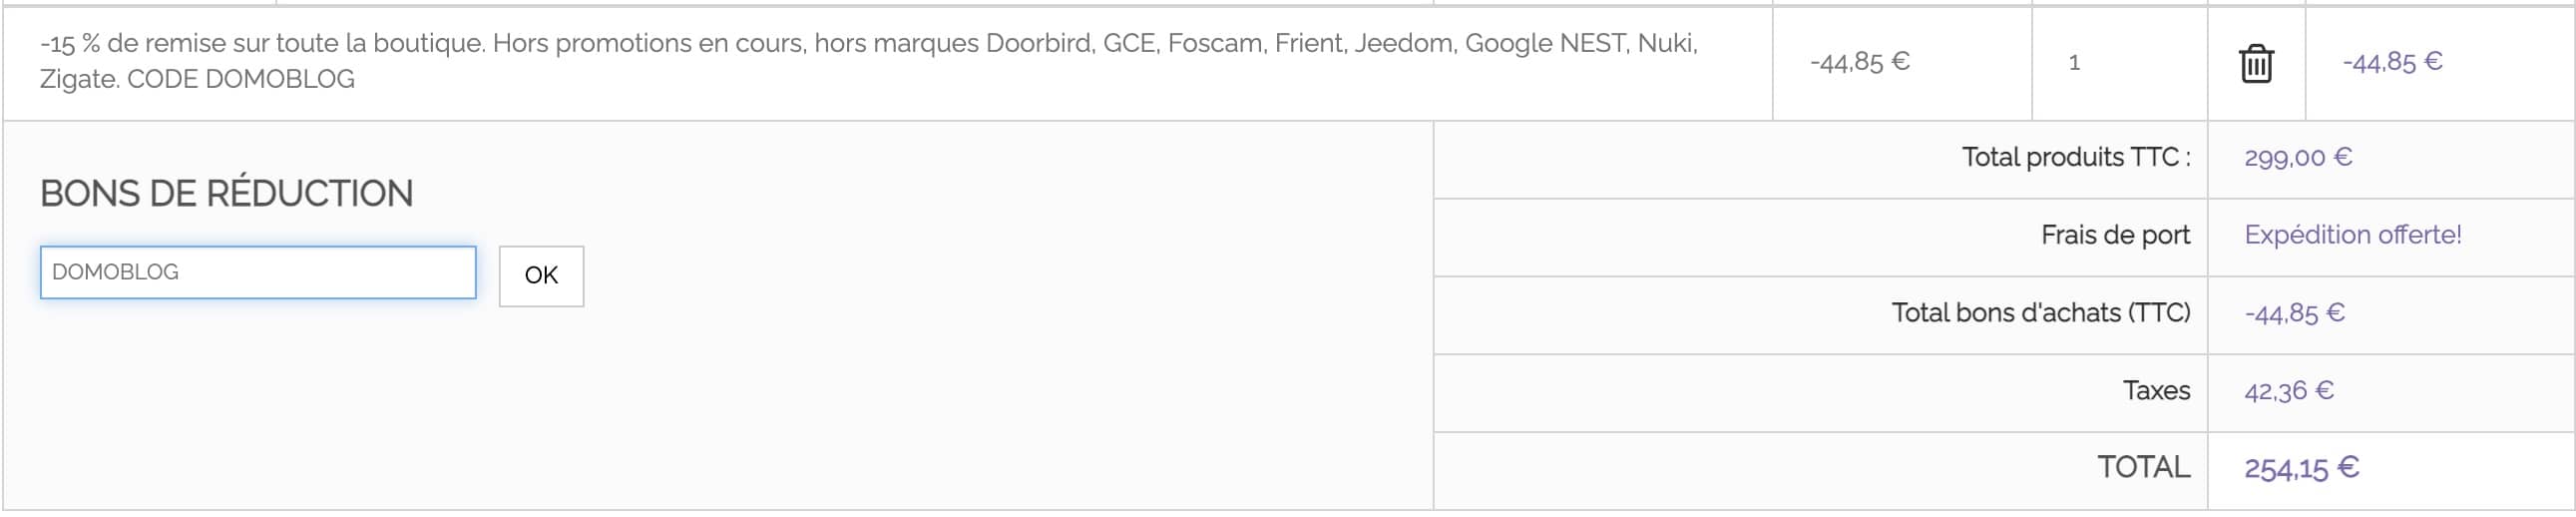Delete the DOMOBLOG voucher with trash icon

coord(2256,63)
